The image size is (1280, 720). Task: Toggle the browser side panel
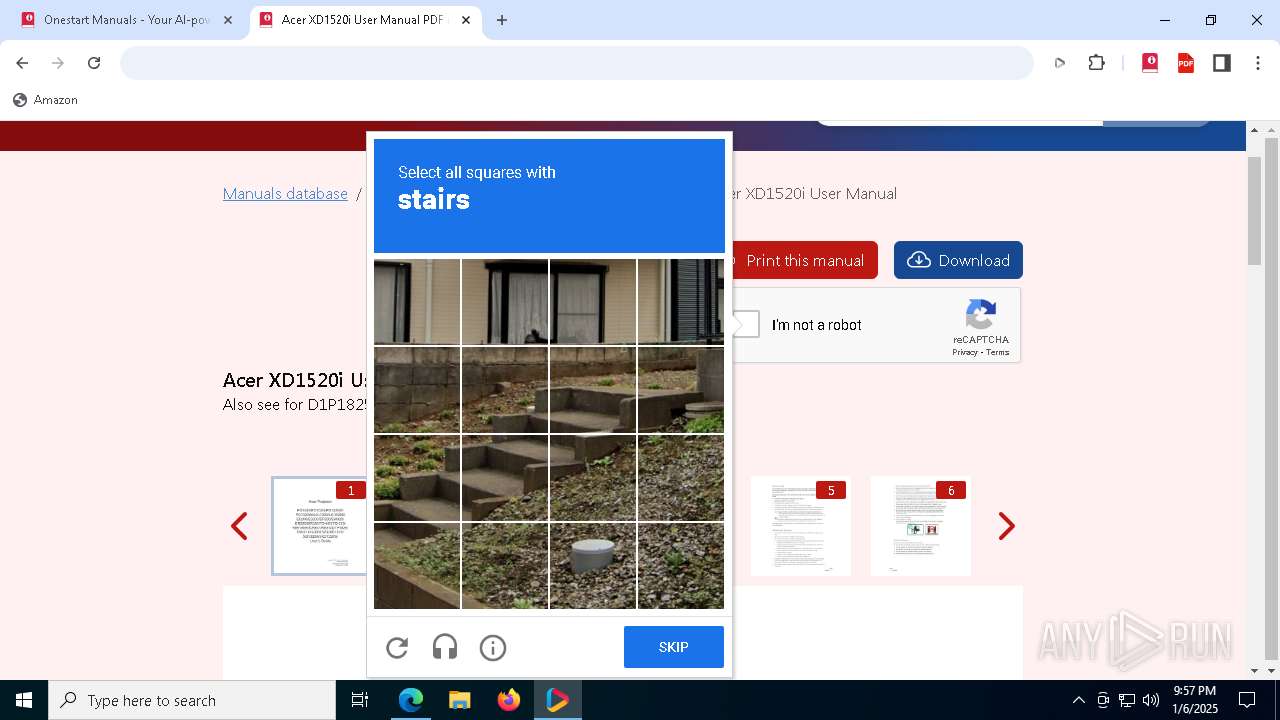tap(1222, 63)
